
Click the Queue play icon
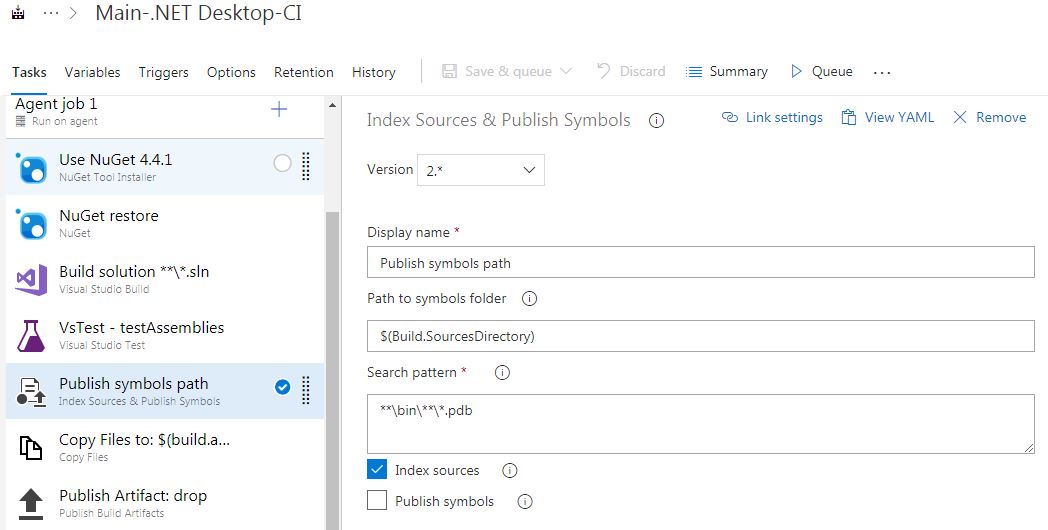pos(796,72)
